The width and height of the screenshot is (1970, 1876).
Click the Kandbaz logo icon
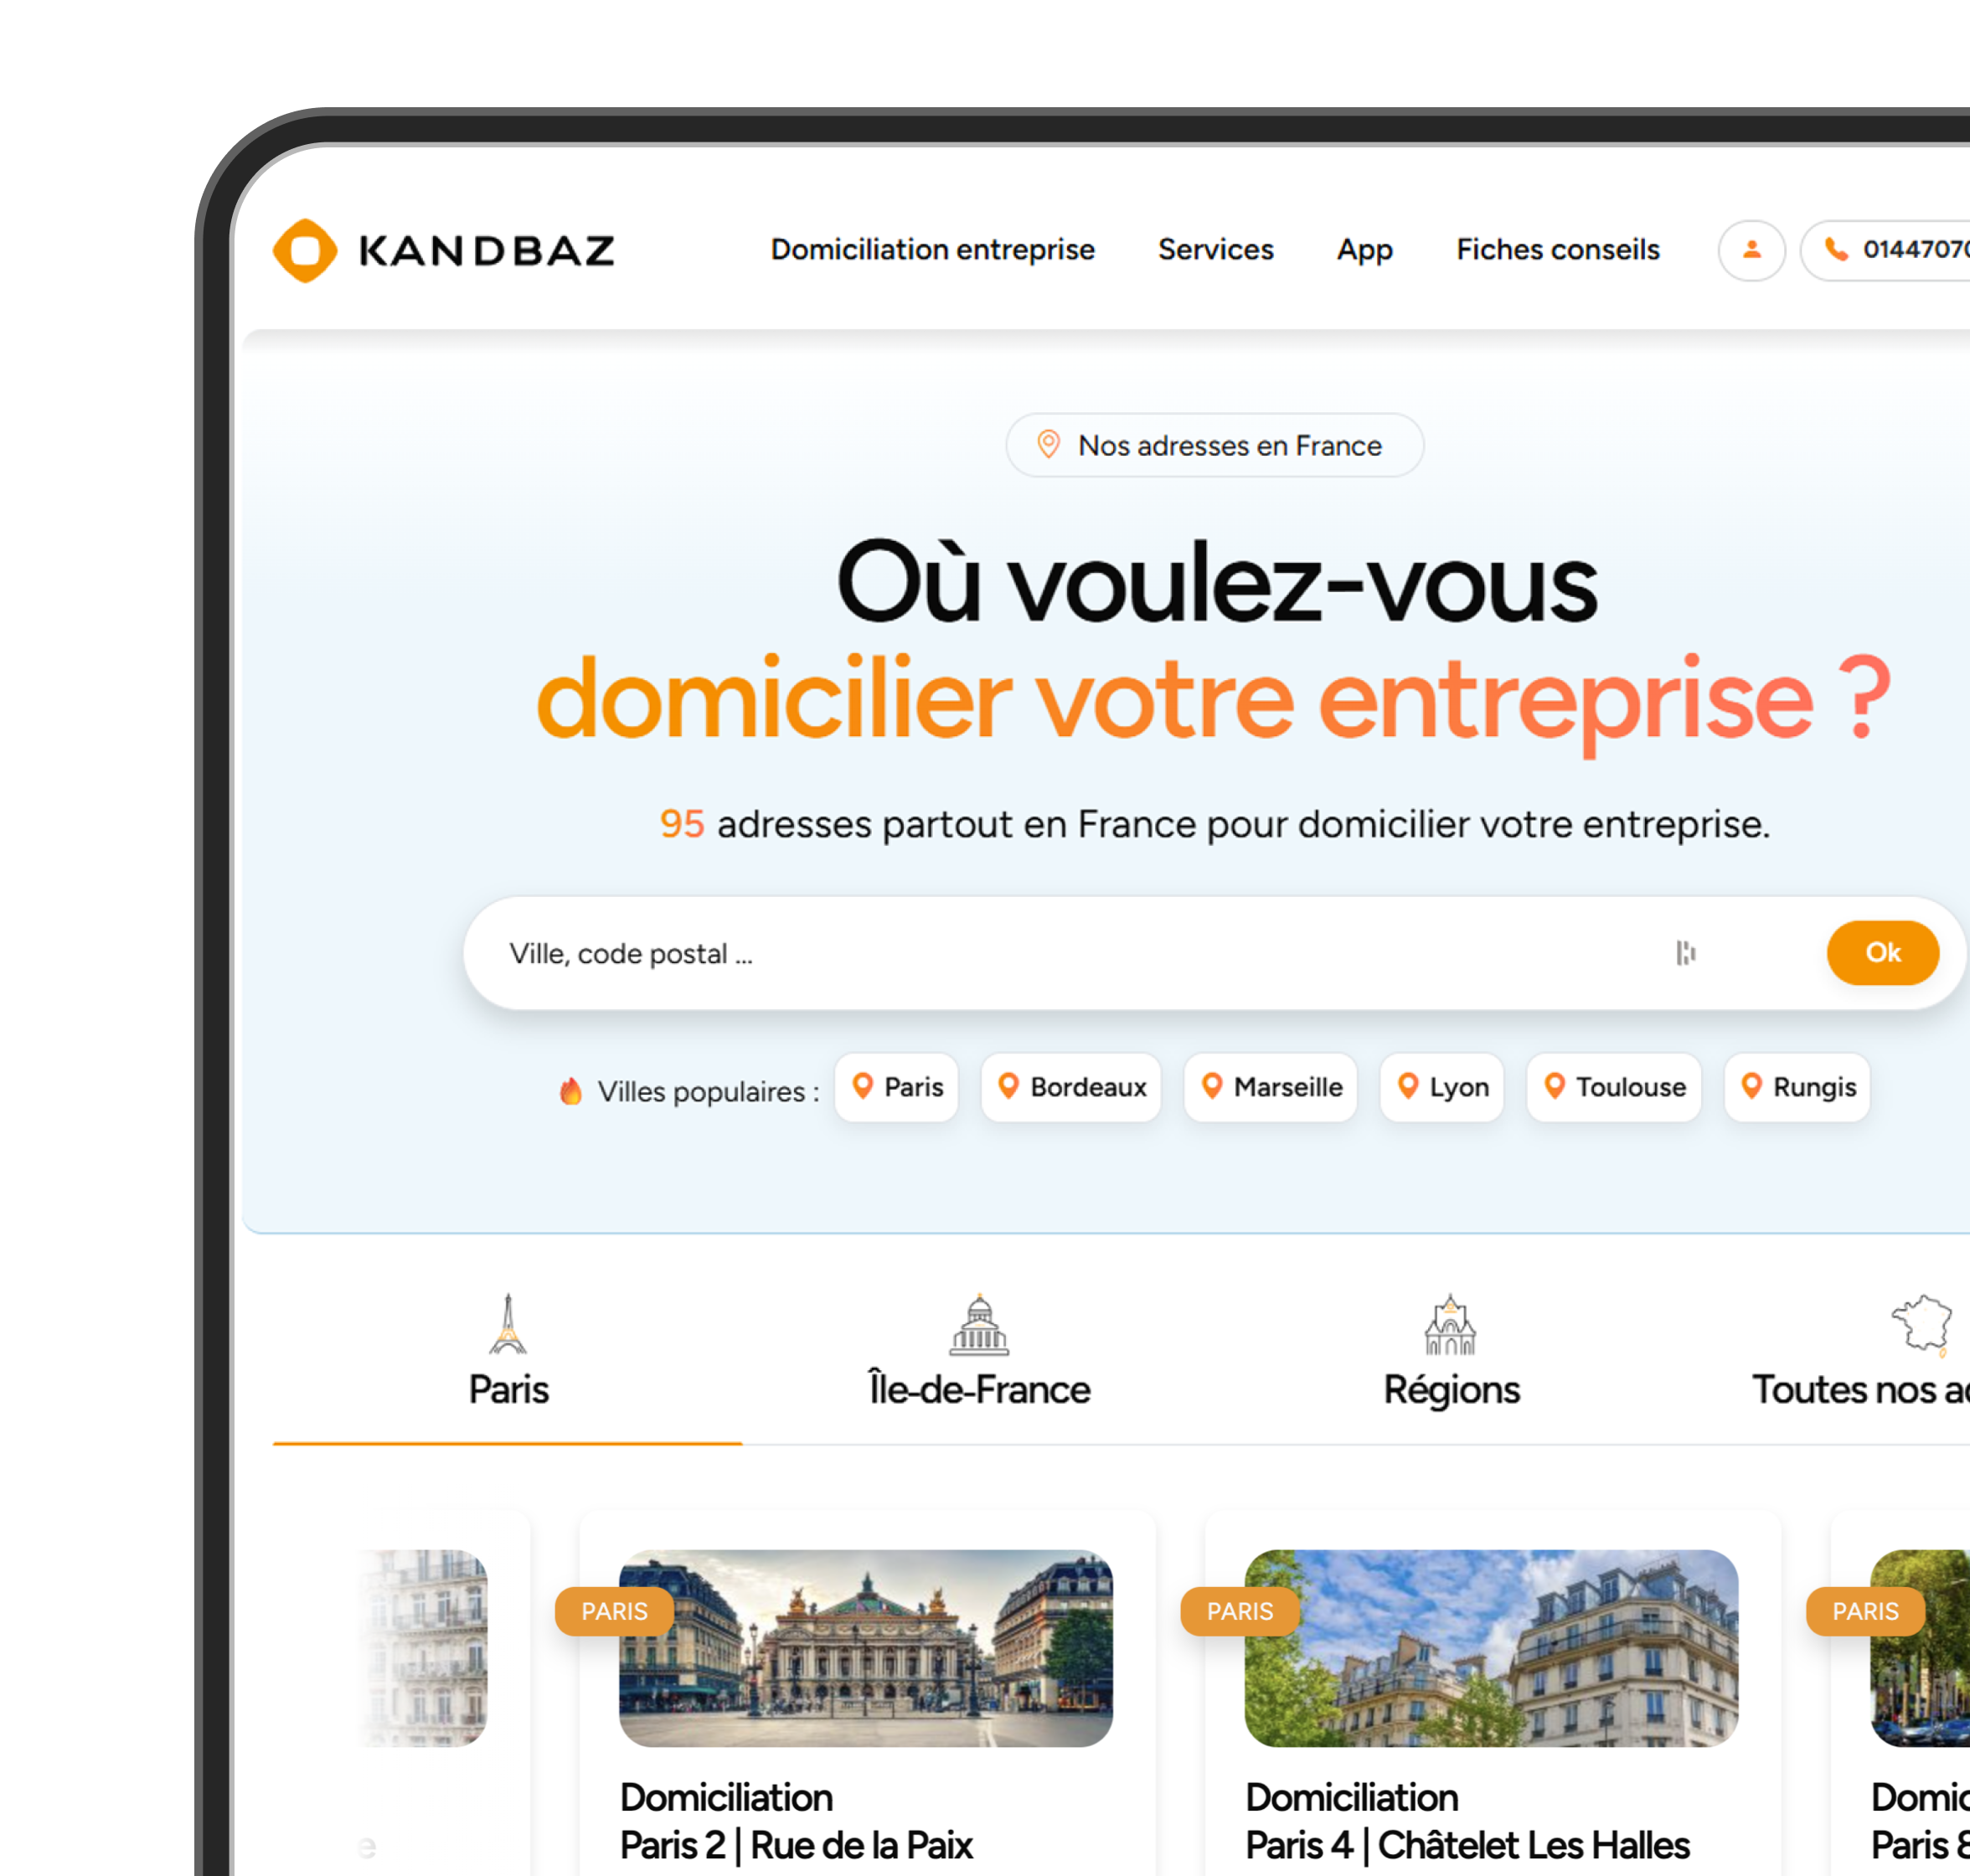click(305, 250)
